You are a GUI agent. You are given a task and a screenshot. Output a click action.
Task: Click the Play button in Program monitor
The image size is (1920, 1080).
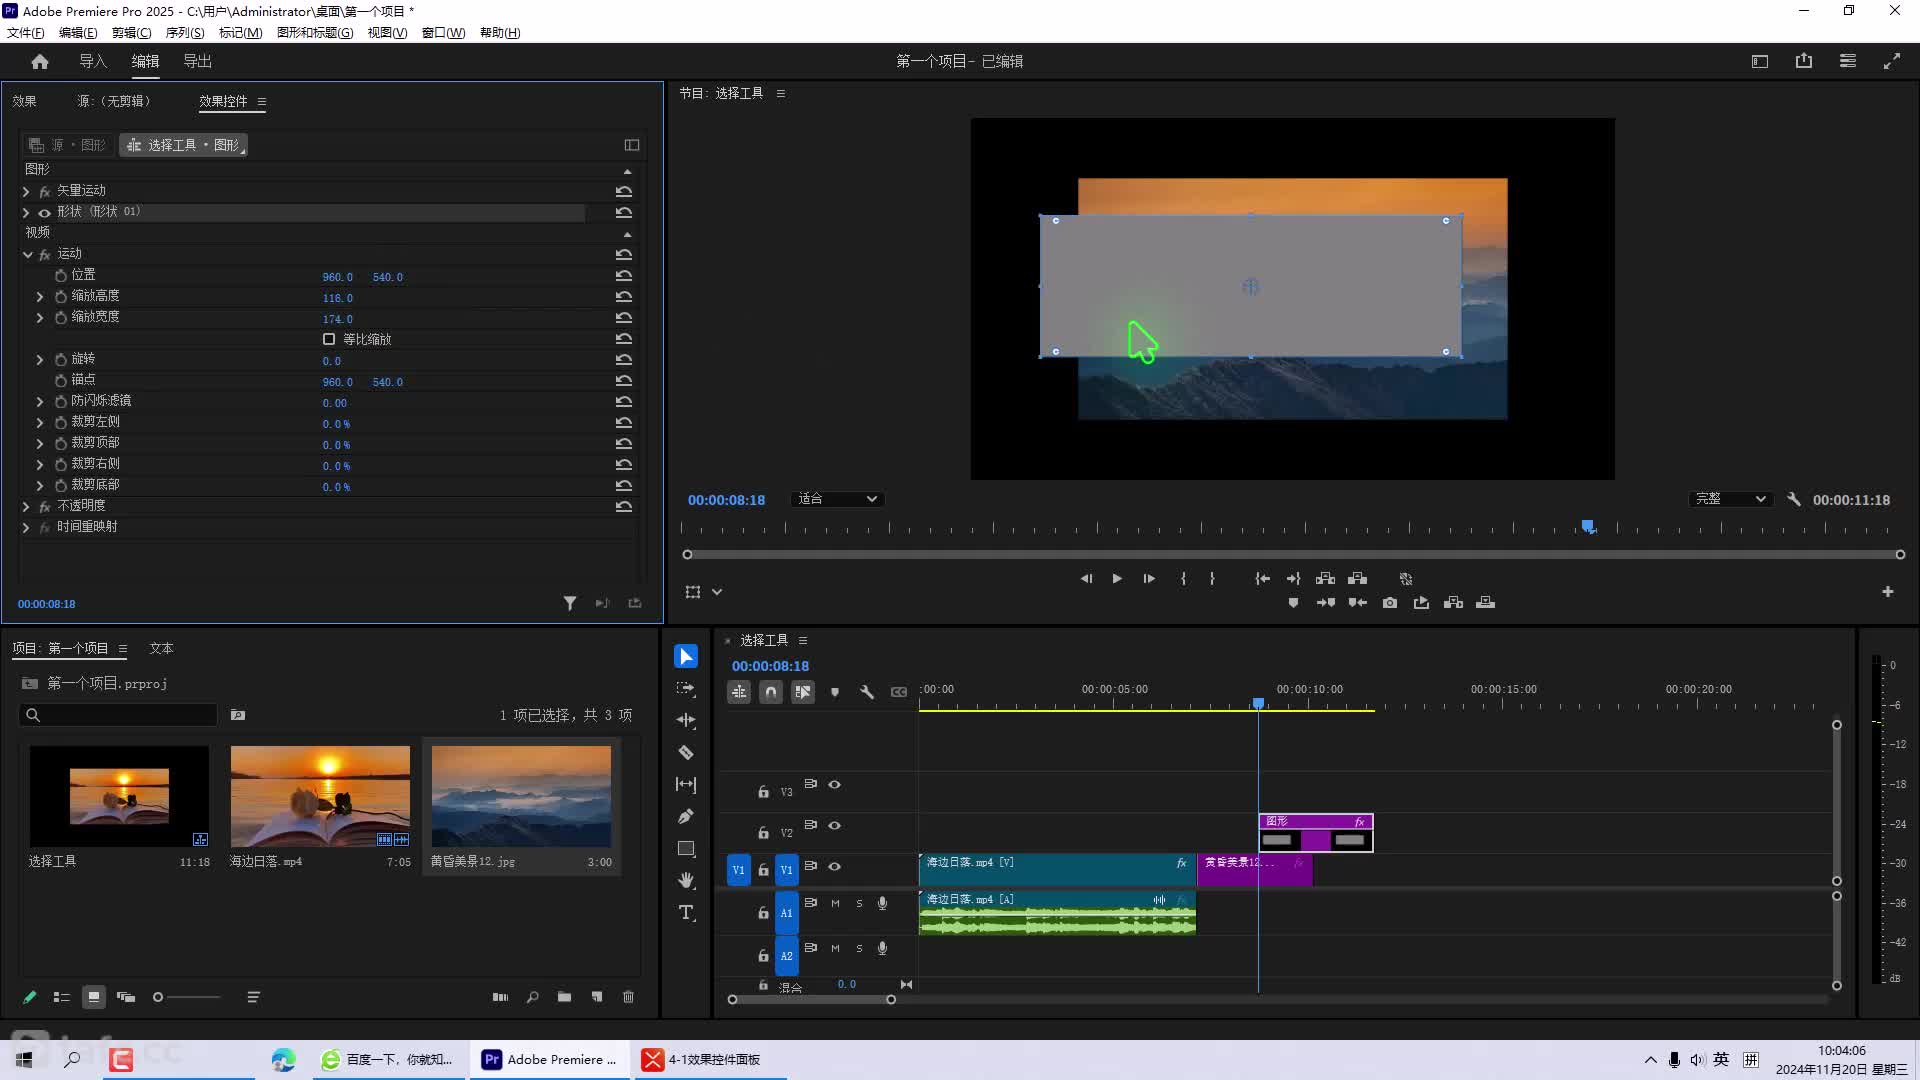point(1117,579)
